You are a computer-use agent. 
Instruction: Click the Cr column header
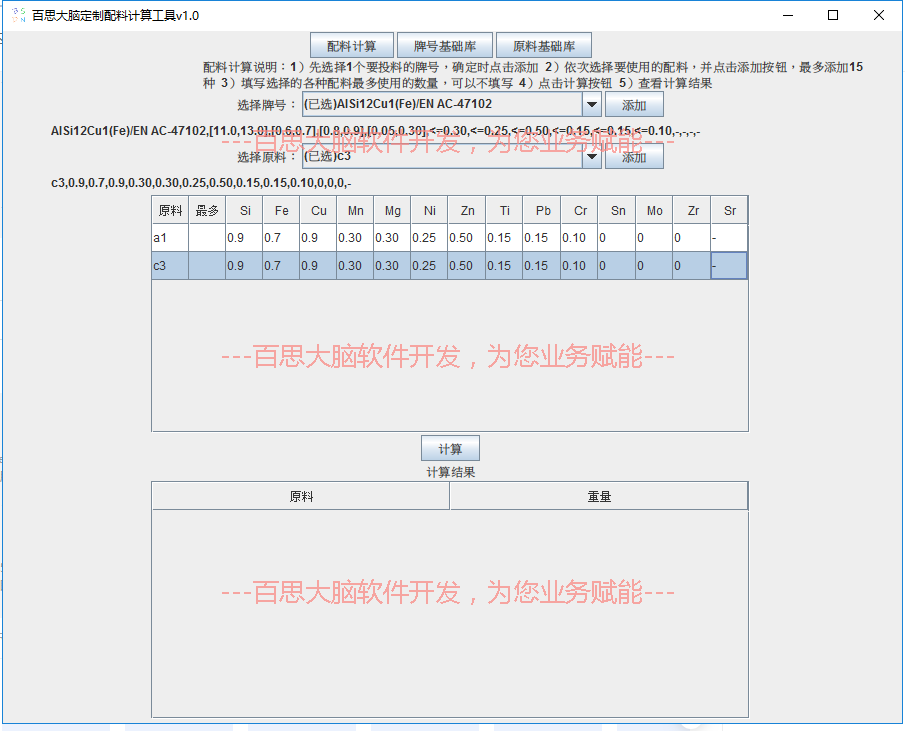tap(579, 210)
